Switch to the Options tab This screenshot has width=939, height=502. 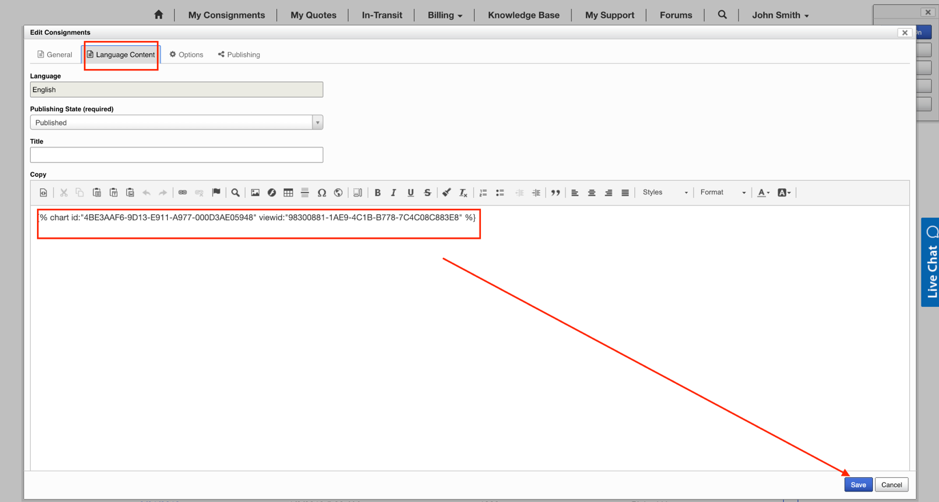tap(186, 55)
